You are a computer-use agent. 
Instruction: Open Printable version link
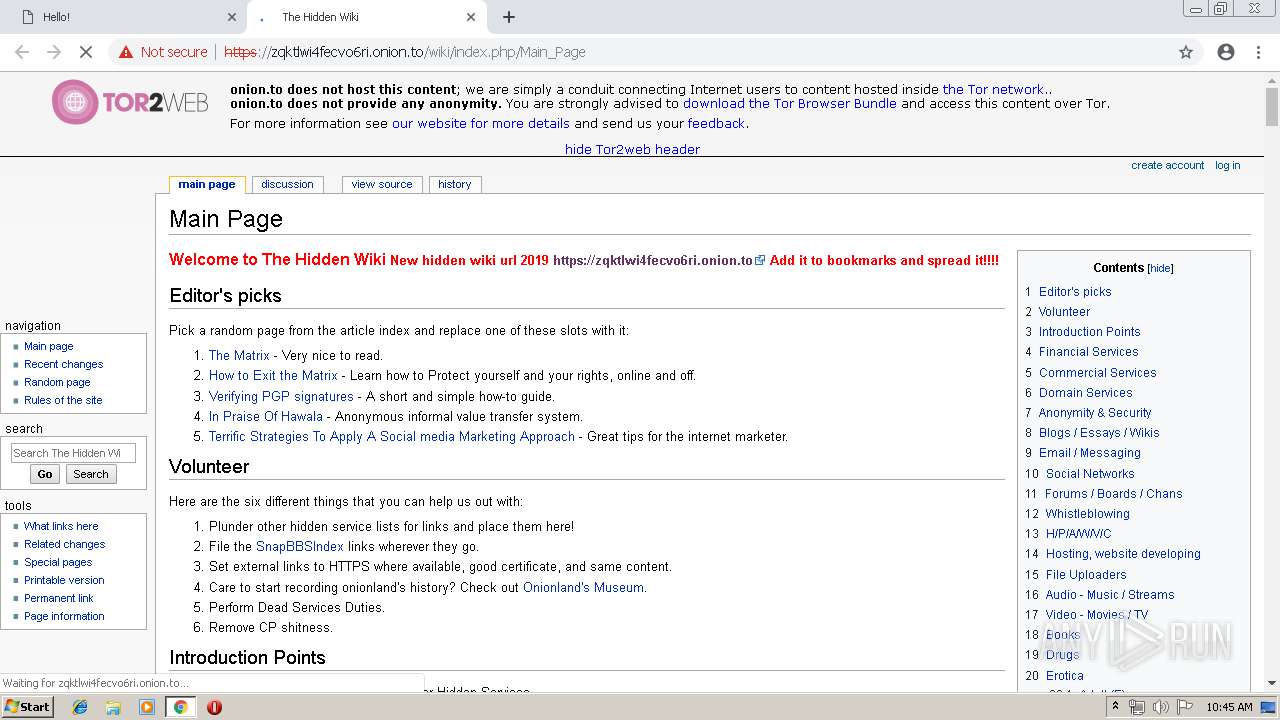[x=64, y=580]
